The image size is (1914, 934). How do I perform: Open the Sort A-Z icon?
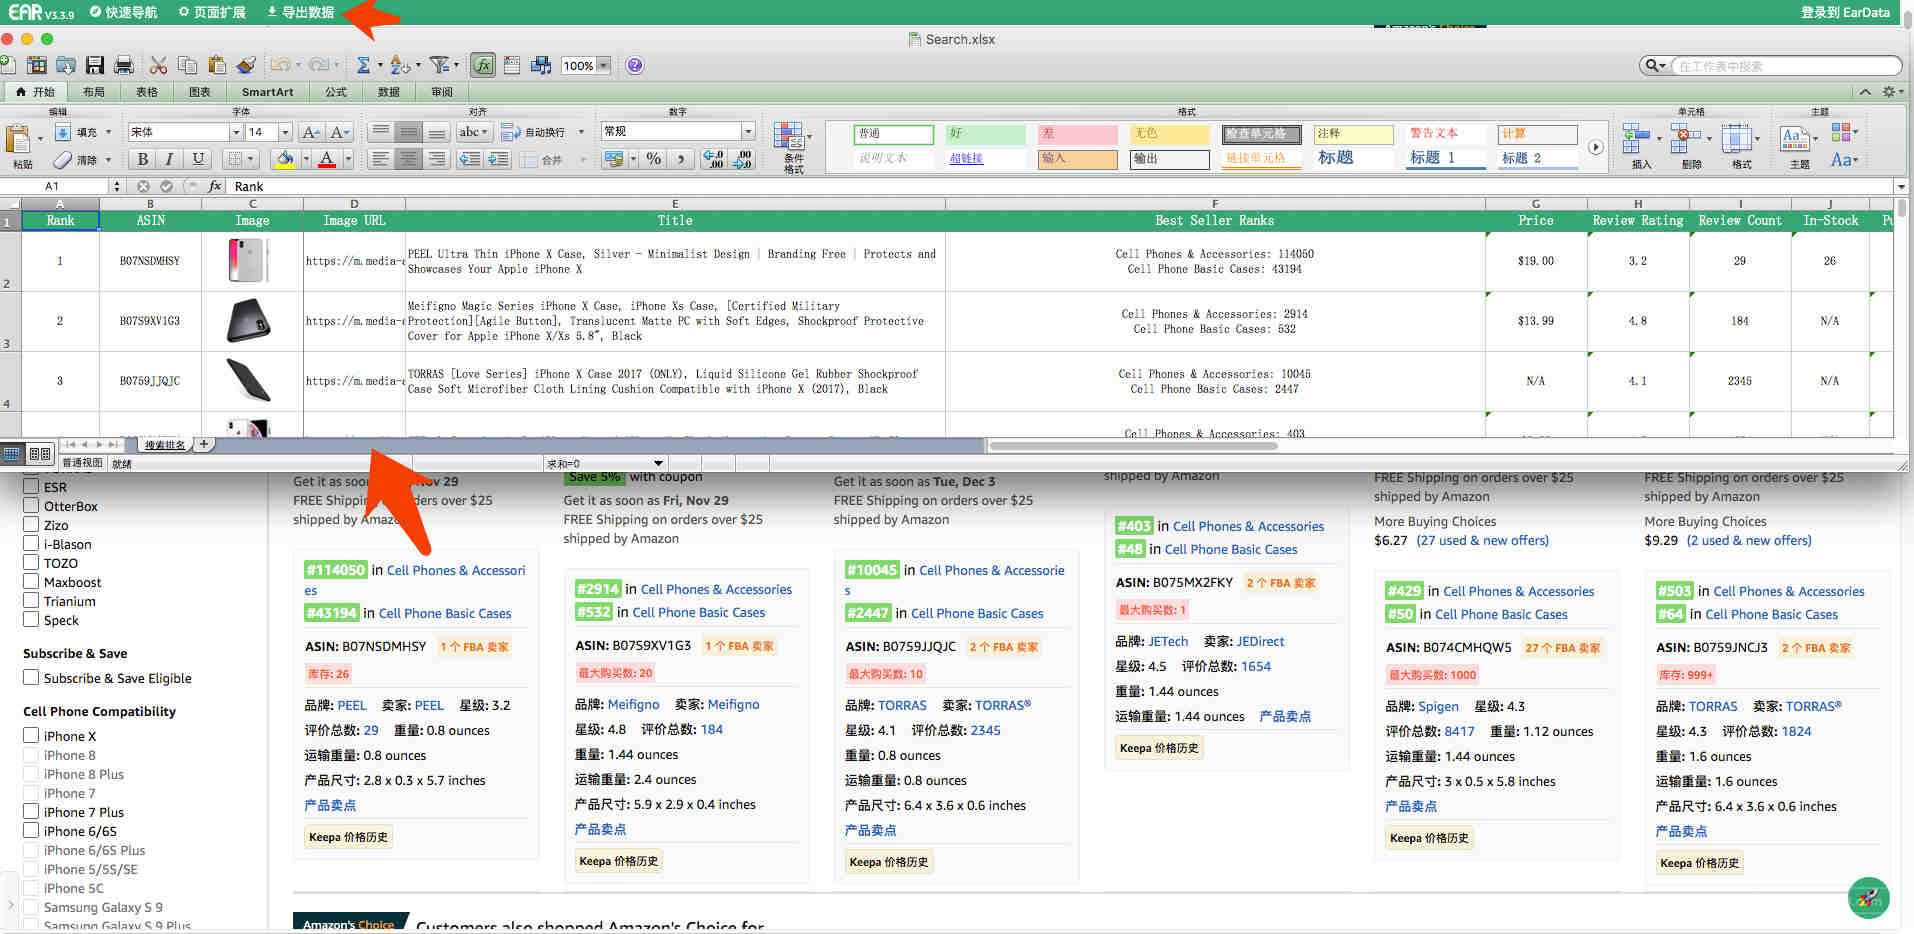coord(399,65)
